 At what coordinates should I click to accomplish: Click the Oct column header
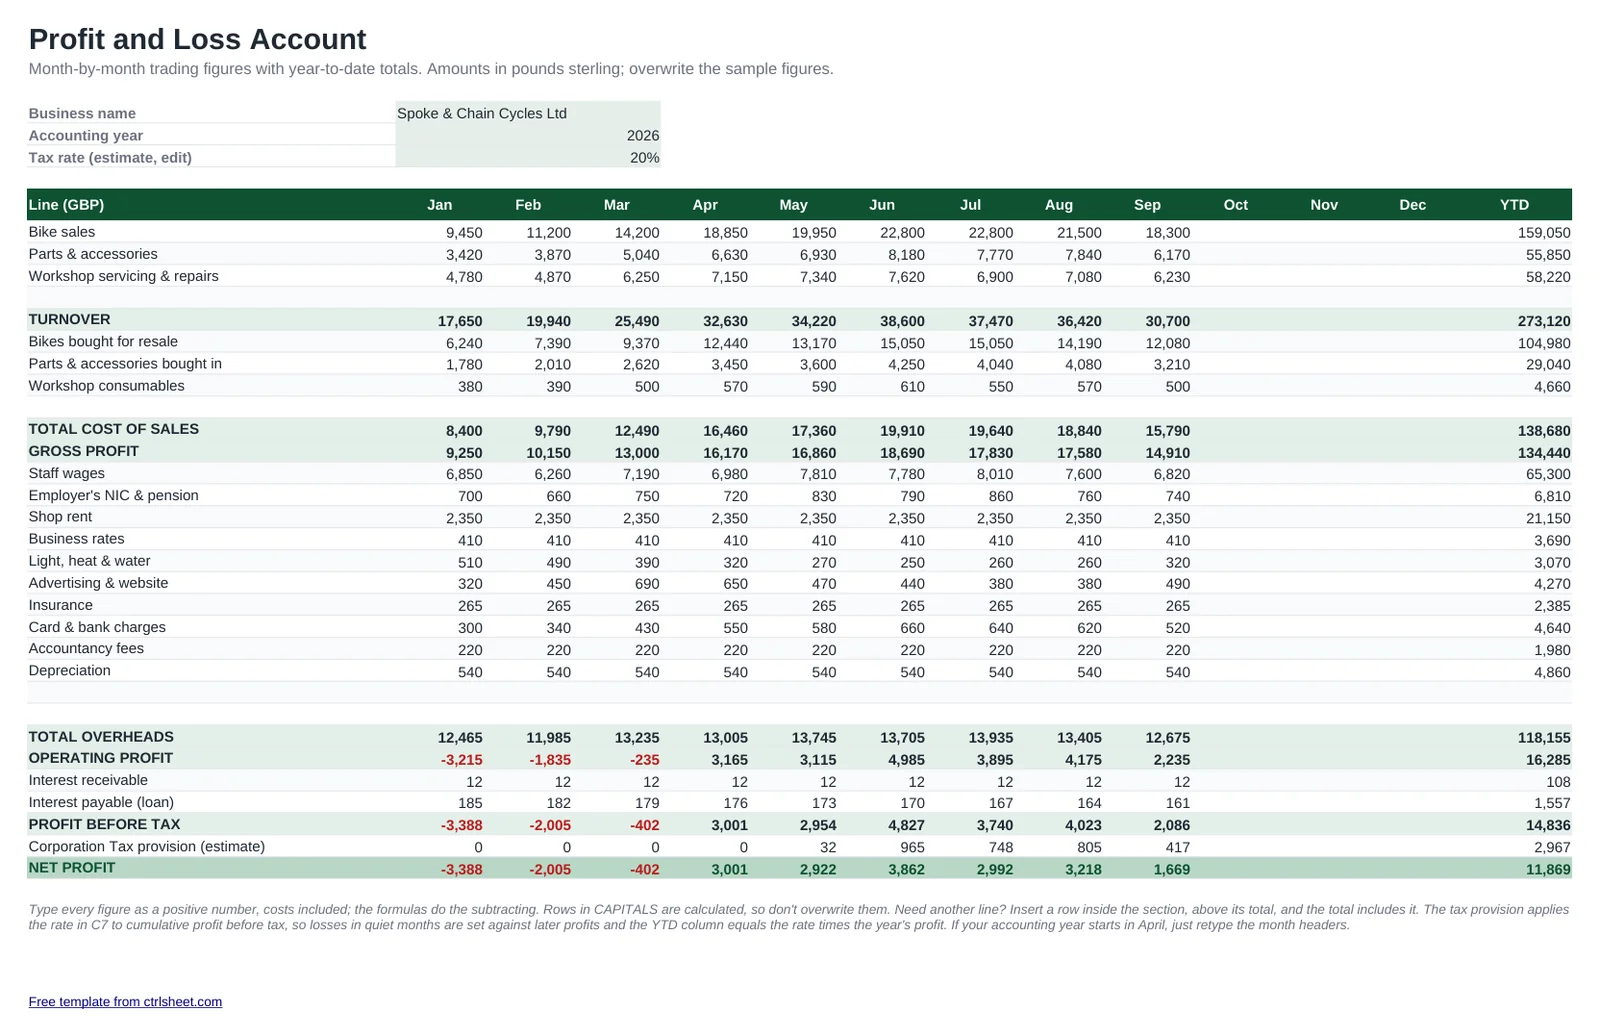[1236, 204]
